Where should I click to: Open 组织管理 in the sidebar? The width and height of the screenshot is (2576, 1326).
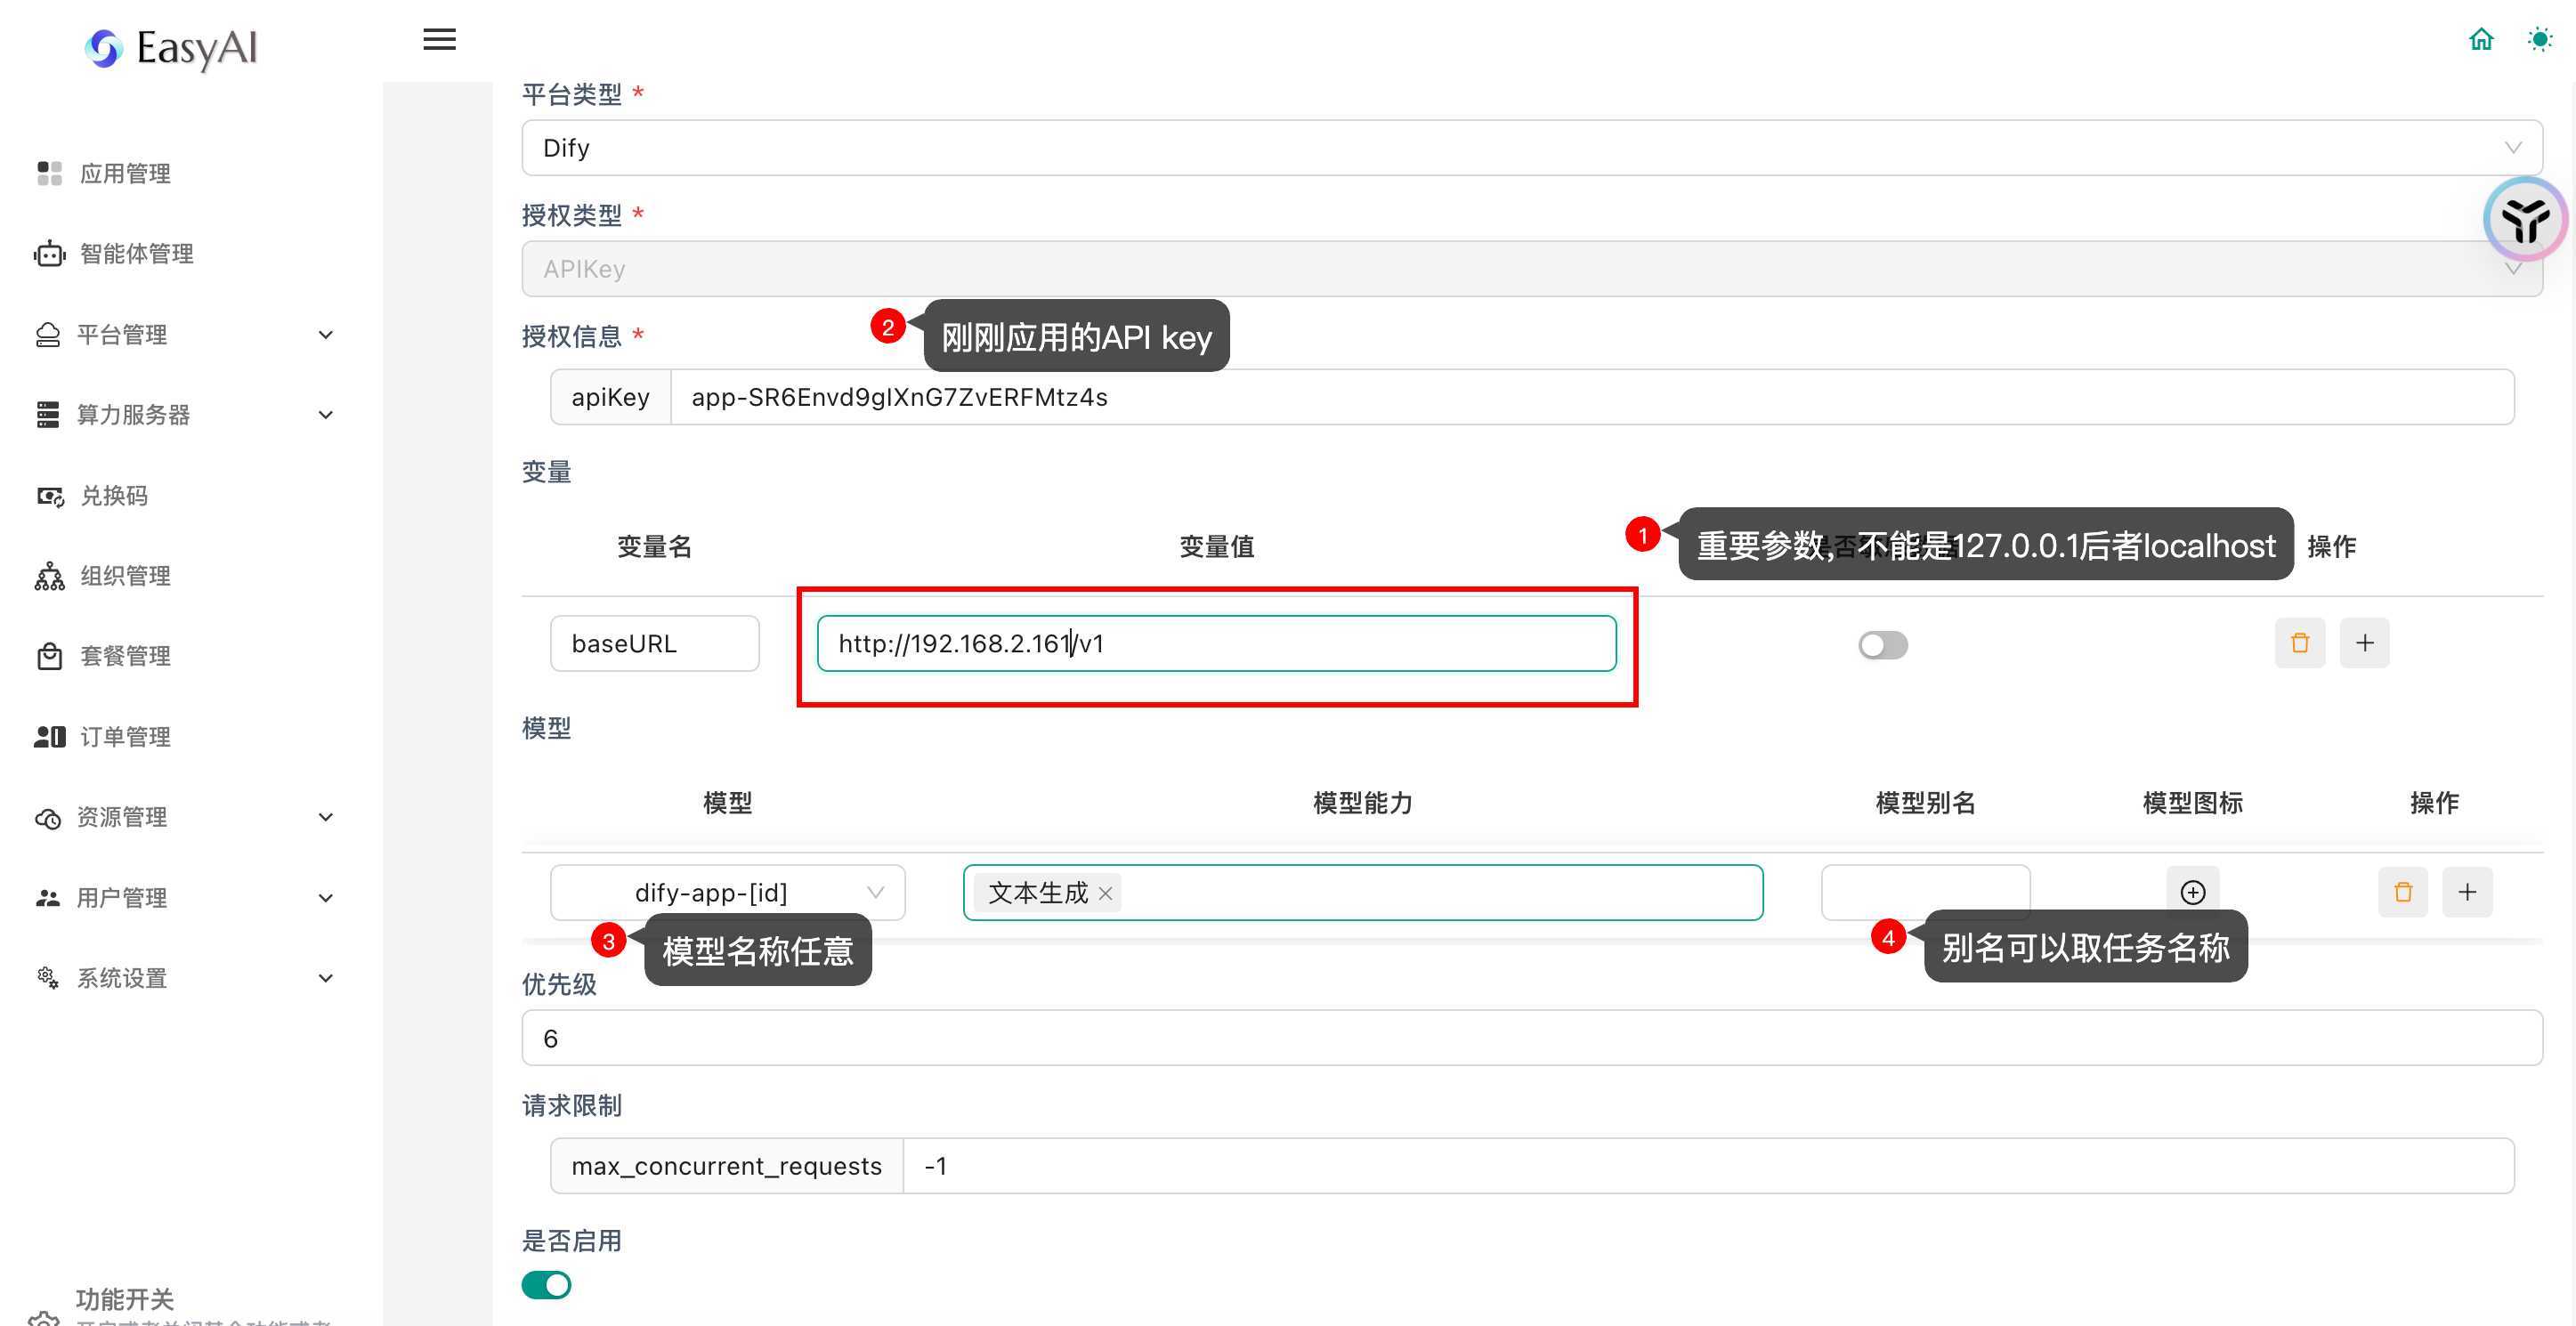click(x=125, y=576)
